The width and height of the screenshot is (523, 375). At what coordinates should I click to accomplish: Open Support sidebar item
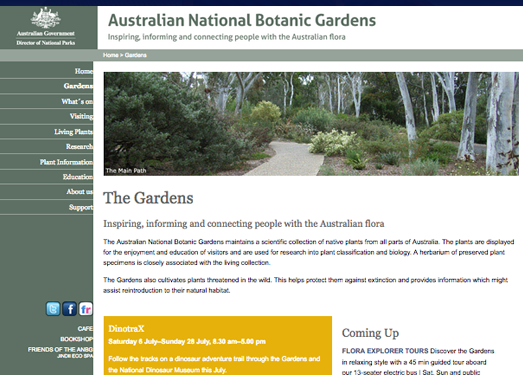click(x=81, y=207)
